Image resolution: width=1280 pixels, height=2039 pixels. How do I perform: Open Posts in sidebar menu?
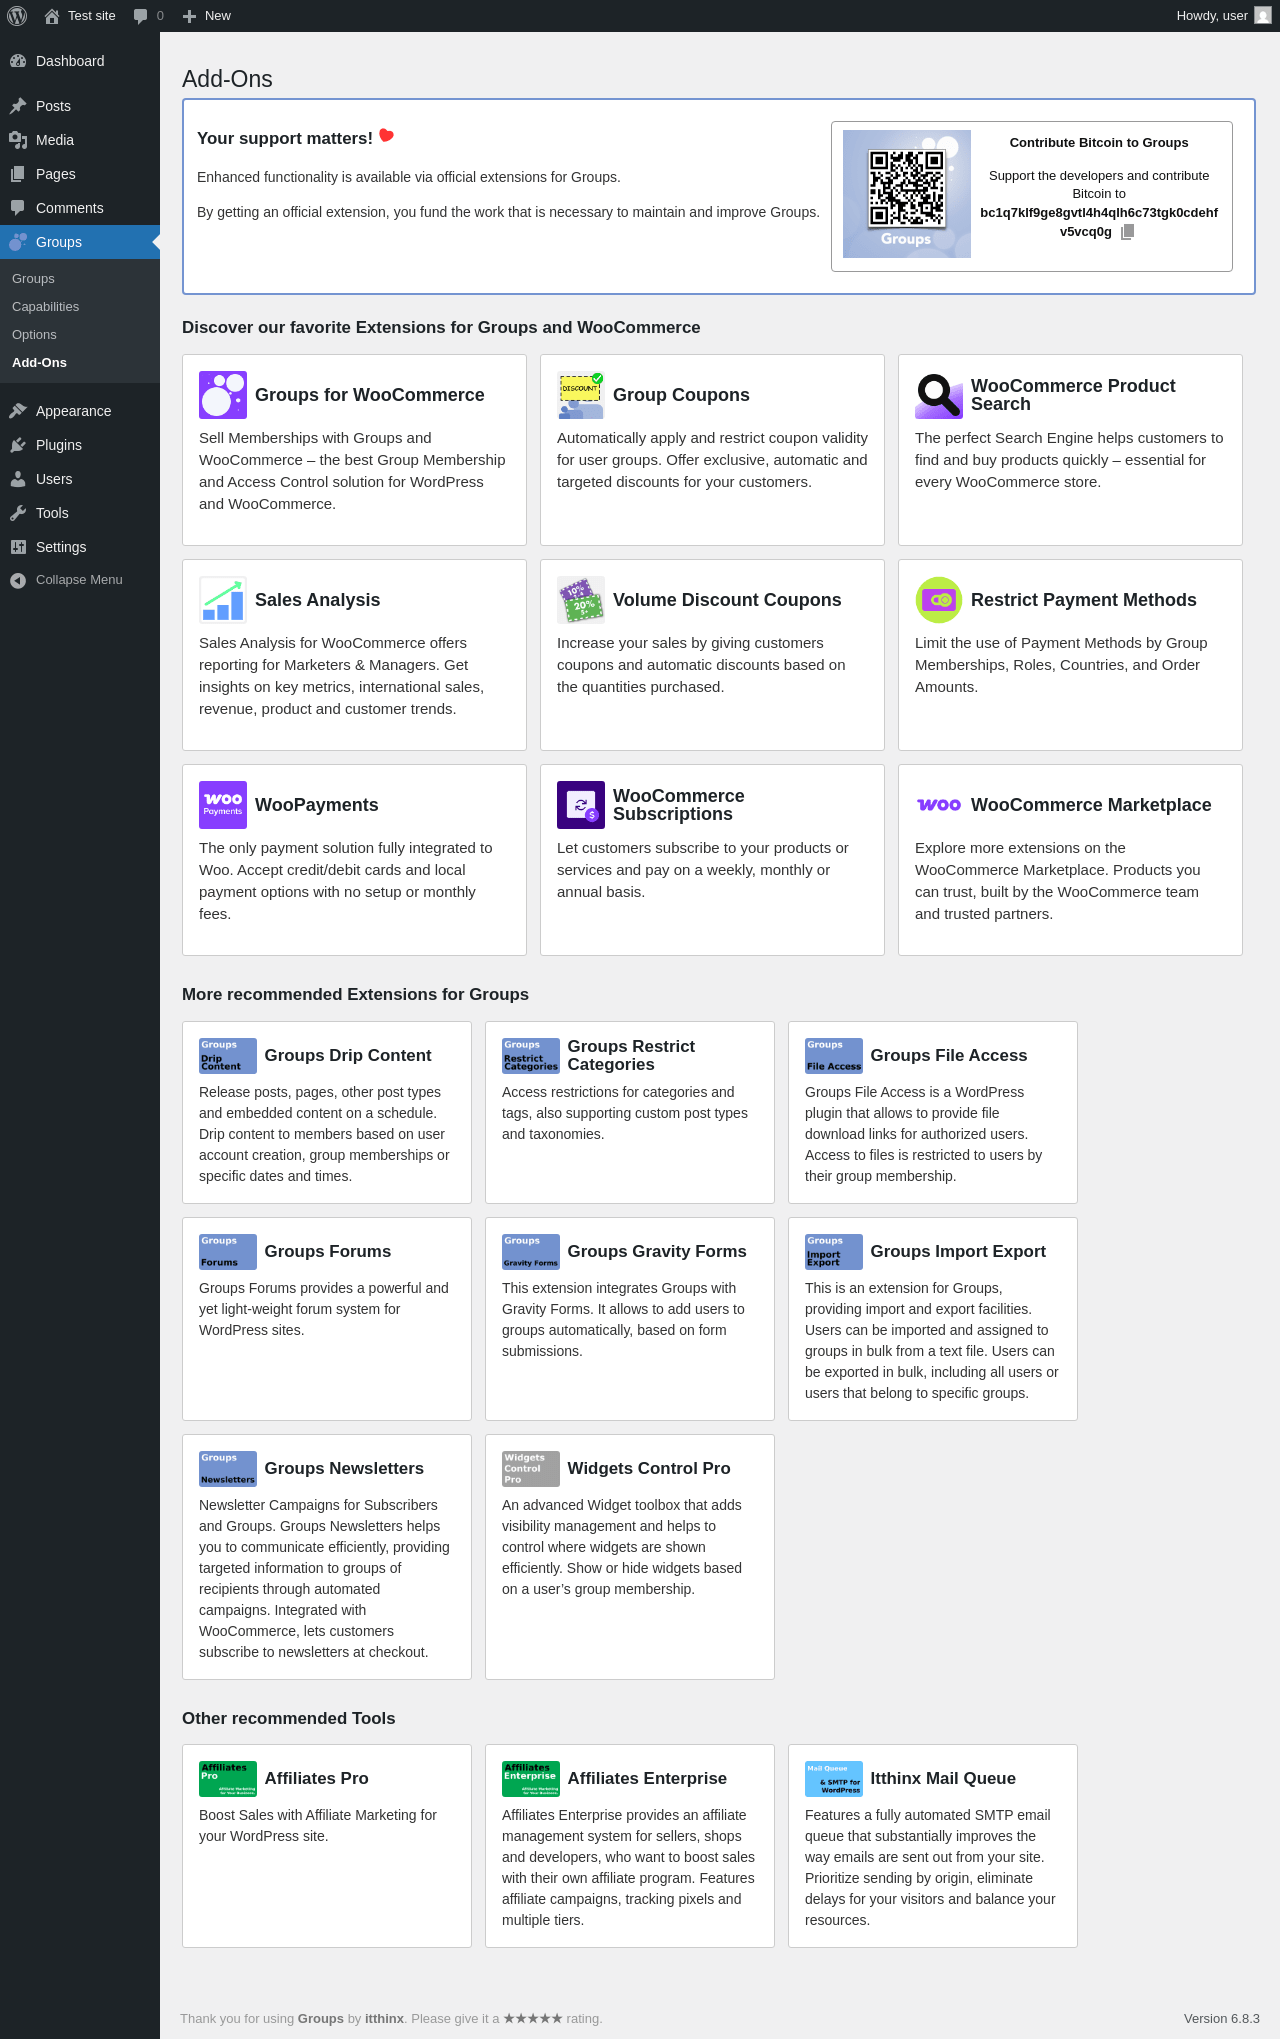point(80,106)
